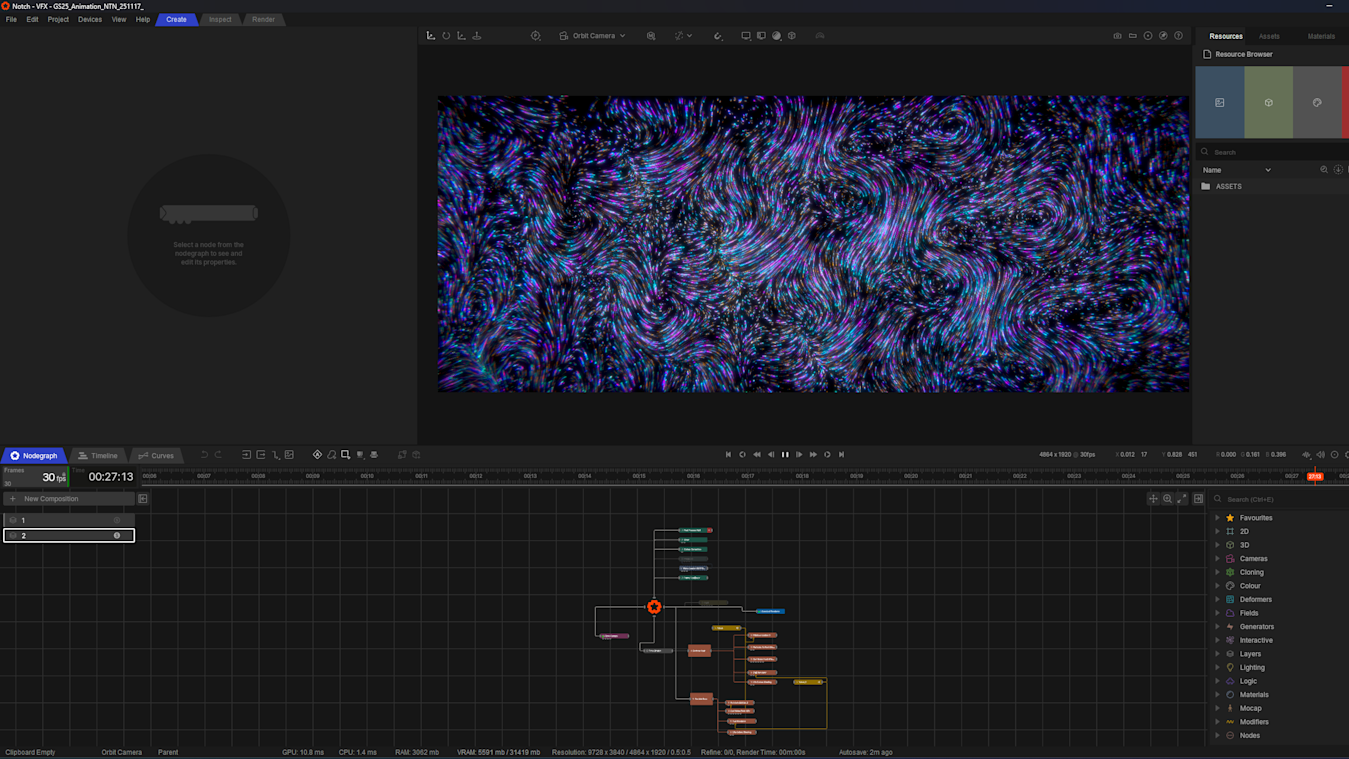Click the orange root node in nodegraph
1349x759 pixels.
(x=654, y=607)
